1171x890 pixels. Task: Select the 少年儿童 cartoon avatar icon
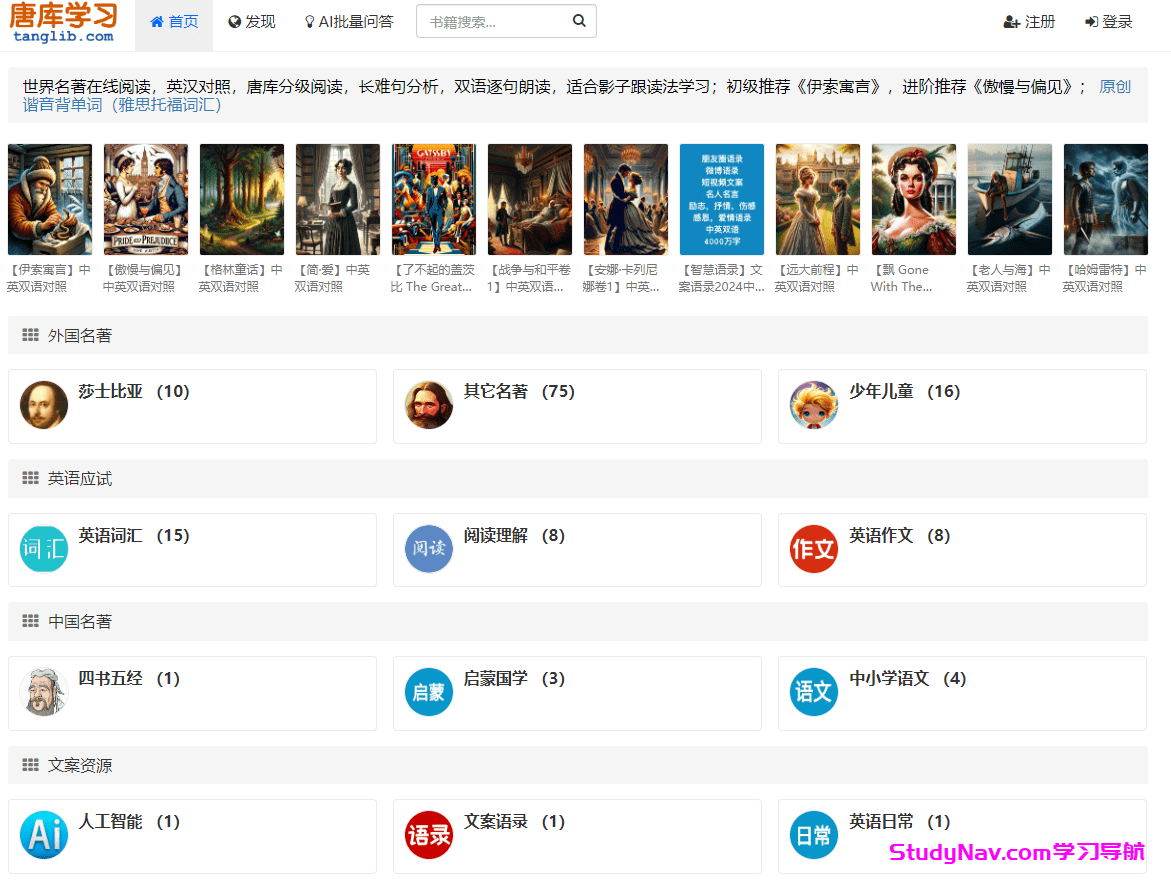(813, 405)
